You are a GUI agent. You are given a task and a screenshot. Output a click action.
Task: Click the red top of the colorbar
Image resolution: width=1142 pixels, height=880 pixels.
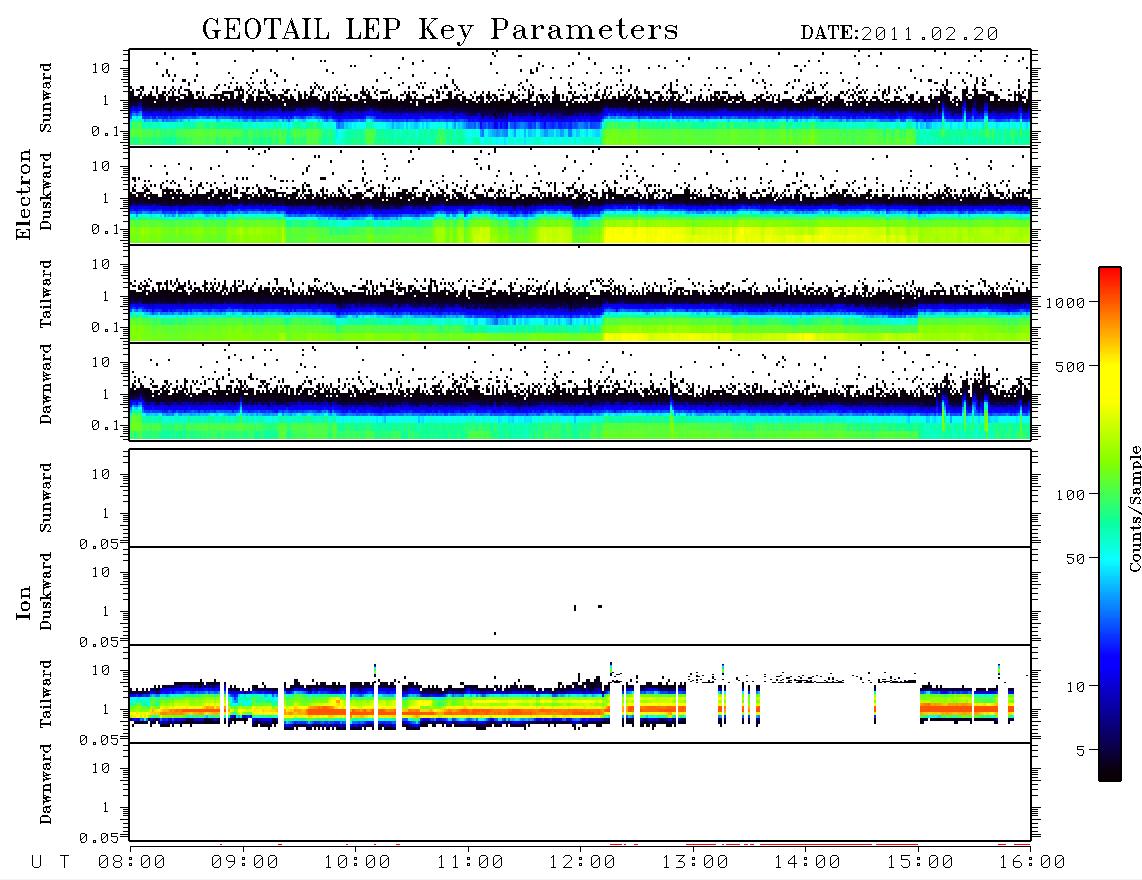coord(1110,275)
